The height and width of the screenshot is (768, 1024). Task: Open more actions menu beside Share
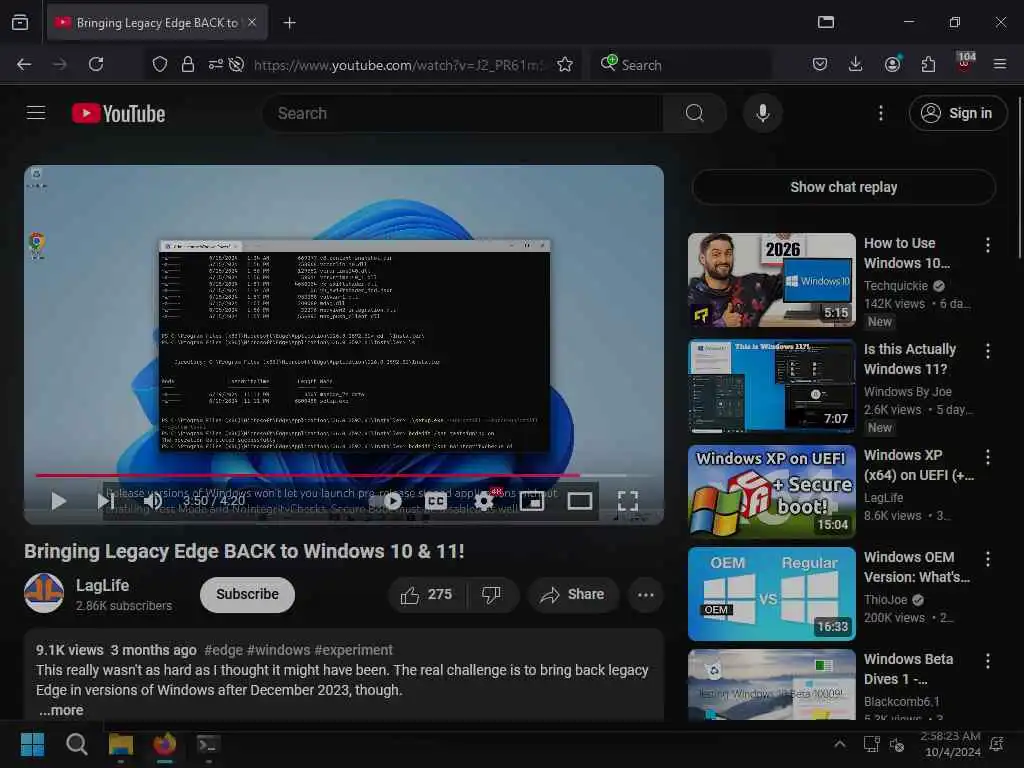point(645,594)
